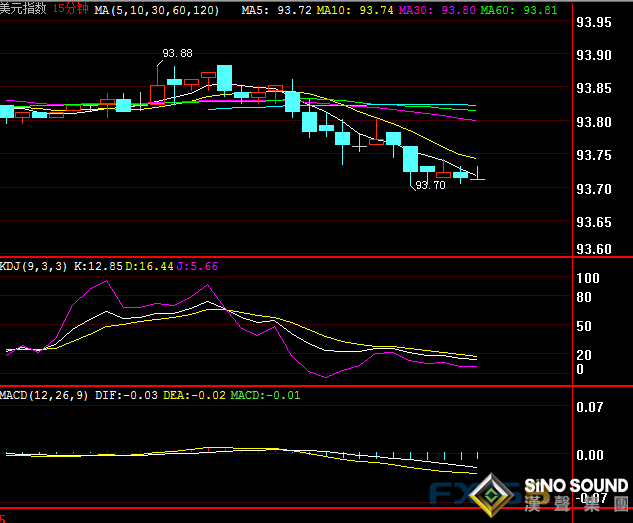Open the KDJ(9,3,3) indicator settings label
633x523 pixels.
click(x=36, y=266)
